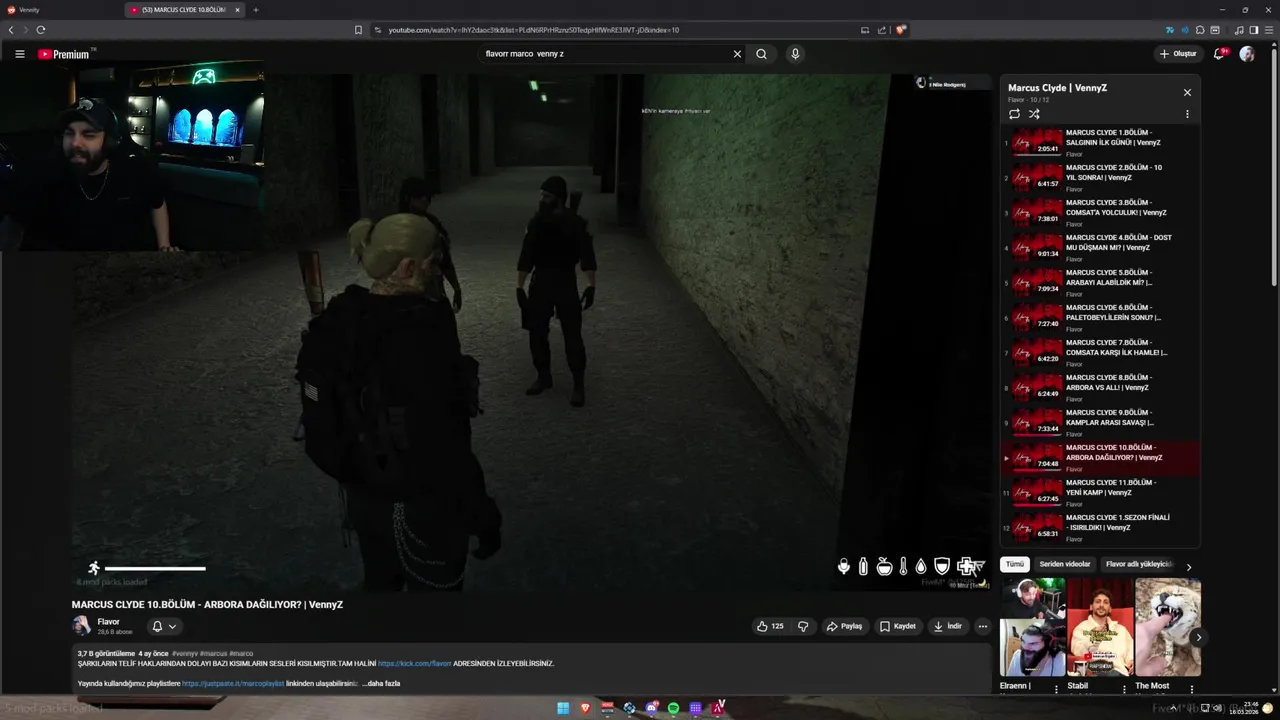The image size is (1280, 720).
Task: Switch to the Venerity browser tab
Action: click(60, 10)
